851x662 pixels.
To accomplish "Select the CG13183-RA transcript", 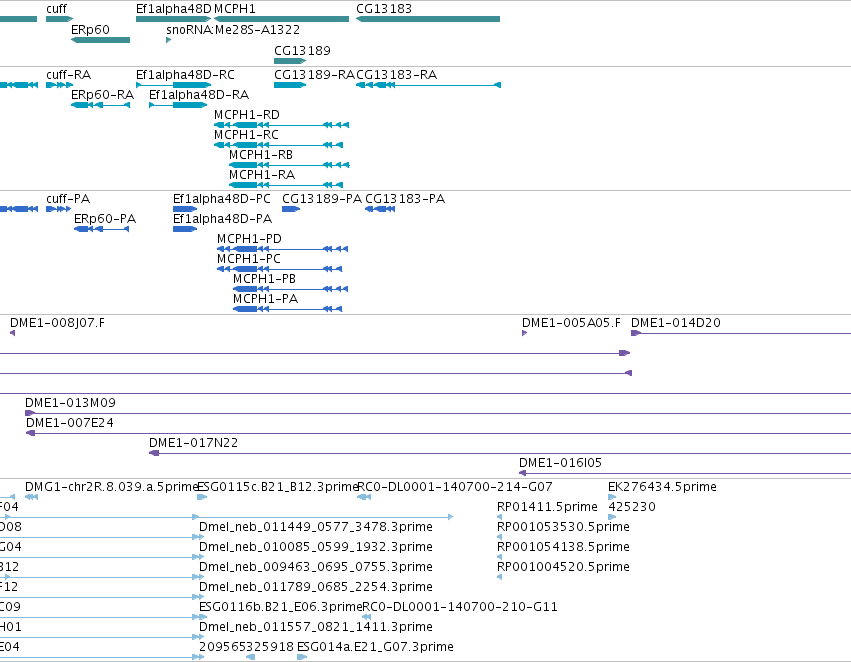I will click(x=428, y=85).
